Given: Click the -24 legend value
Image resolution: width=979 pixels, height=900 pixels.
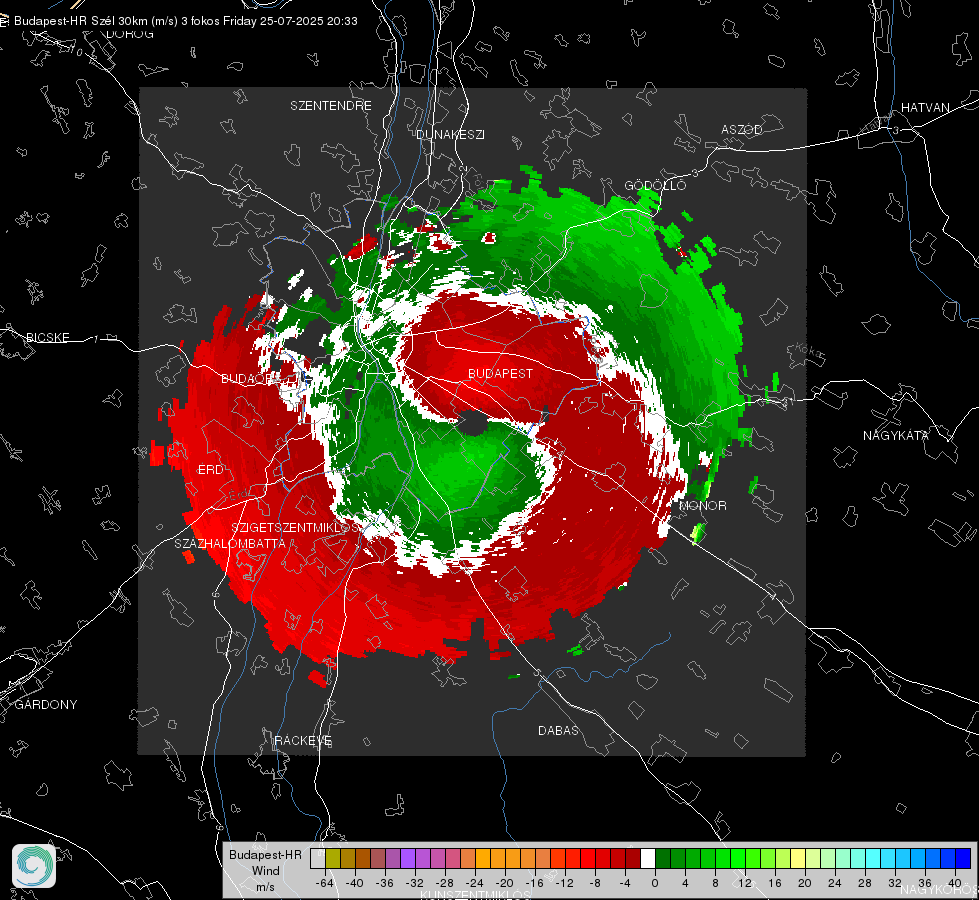Looking at the screenshot, I should pos(475,883).
